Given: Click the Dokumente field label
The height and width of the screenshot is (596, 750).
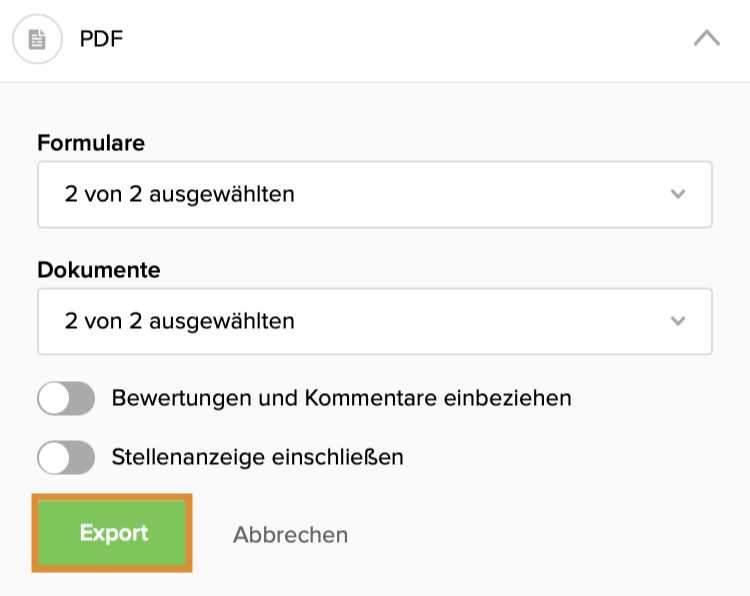Looking at the screenshot, I should [98, 270].
